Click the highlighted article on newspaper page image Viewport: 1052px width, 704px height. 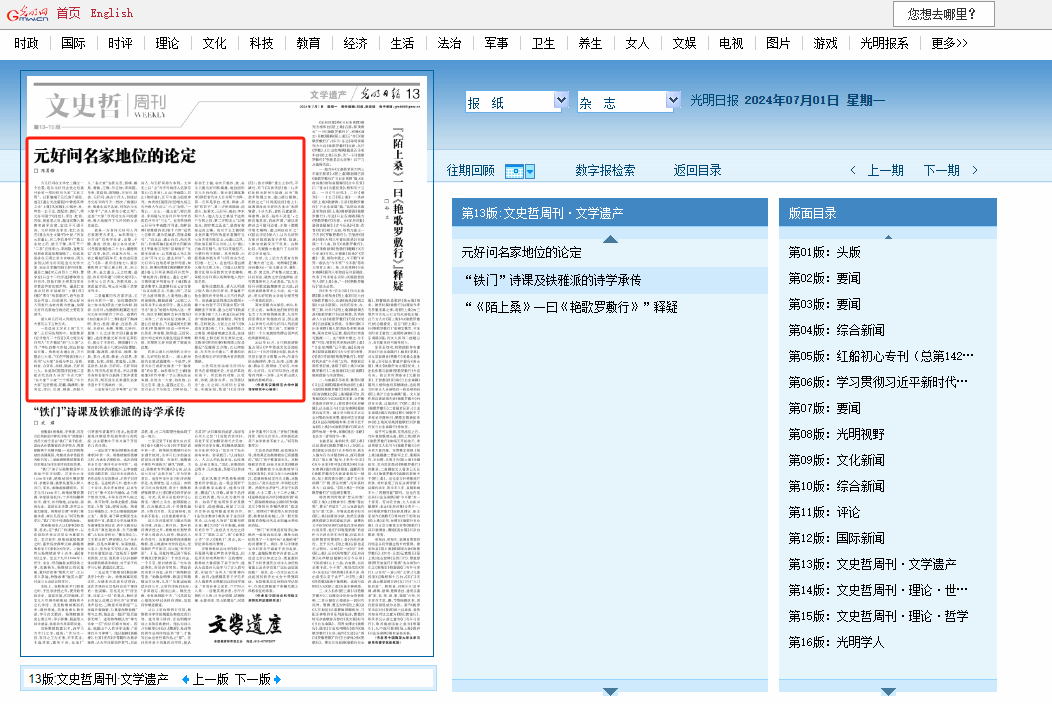164,268
